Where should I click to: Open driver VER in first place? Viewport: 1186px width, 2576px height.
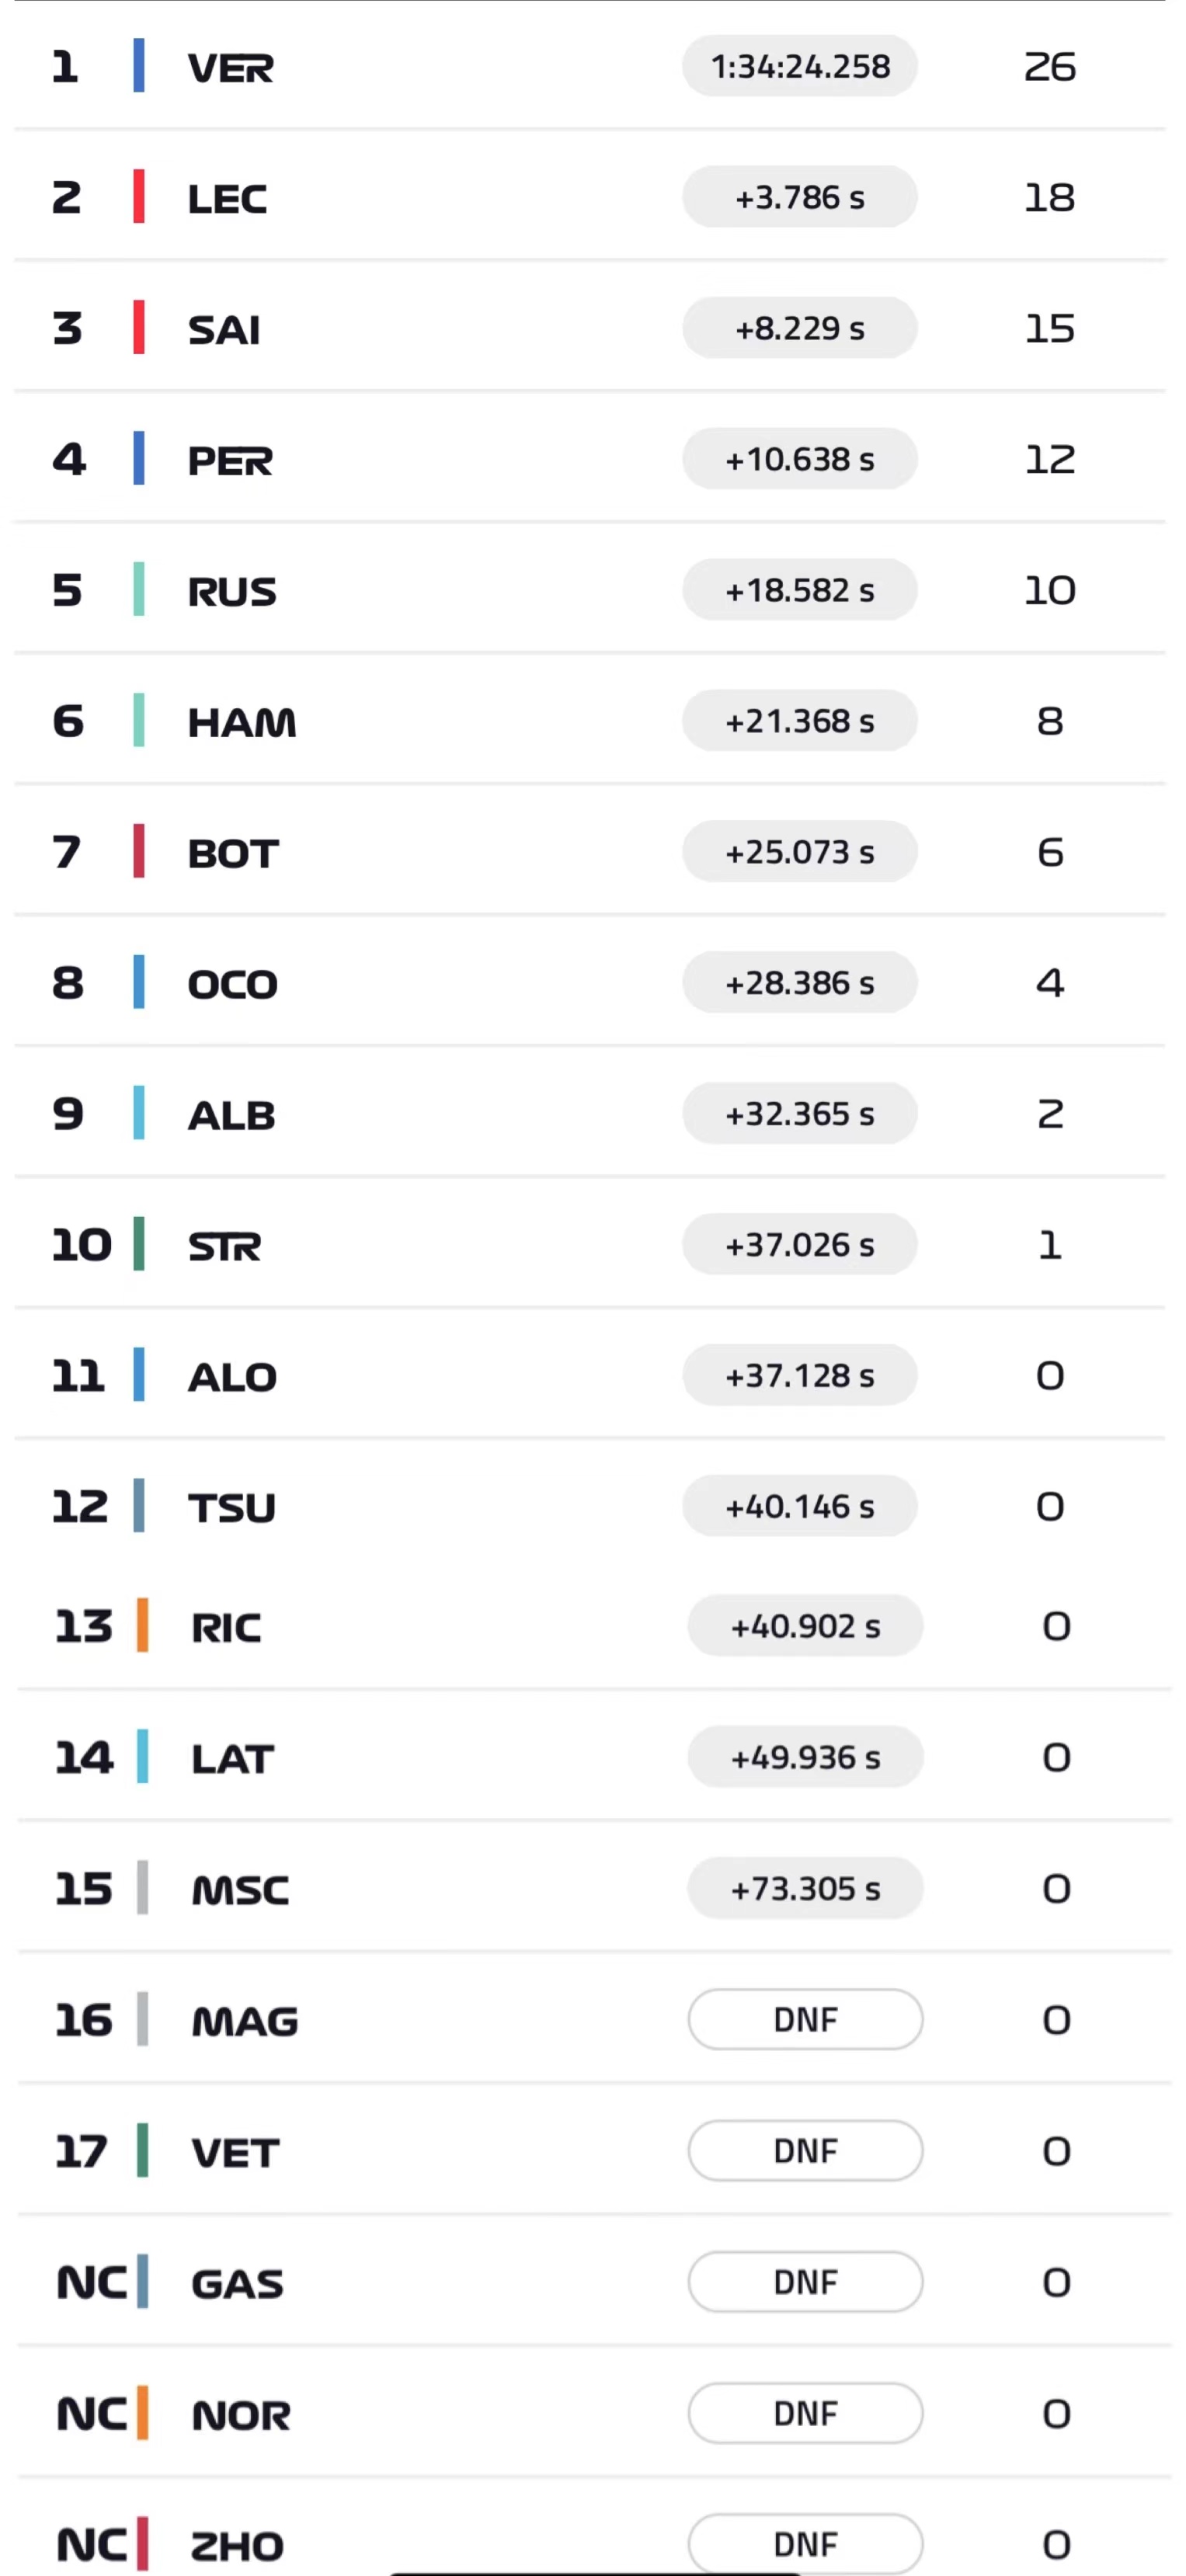[230, 67]
